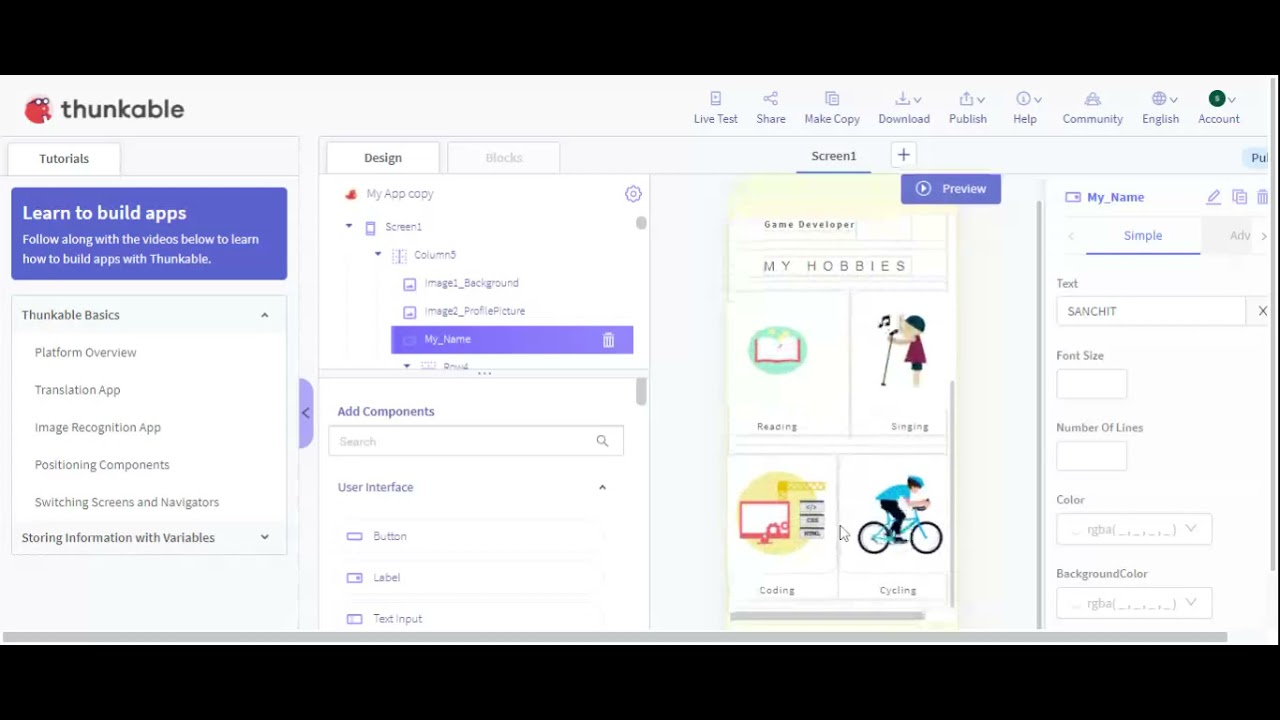Open the text Color picker
The height and width of the screenshot is (720, 1280).
1134,529
